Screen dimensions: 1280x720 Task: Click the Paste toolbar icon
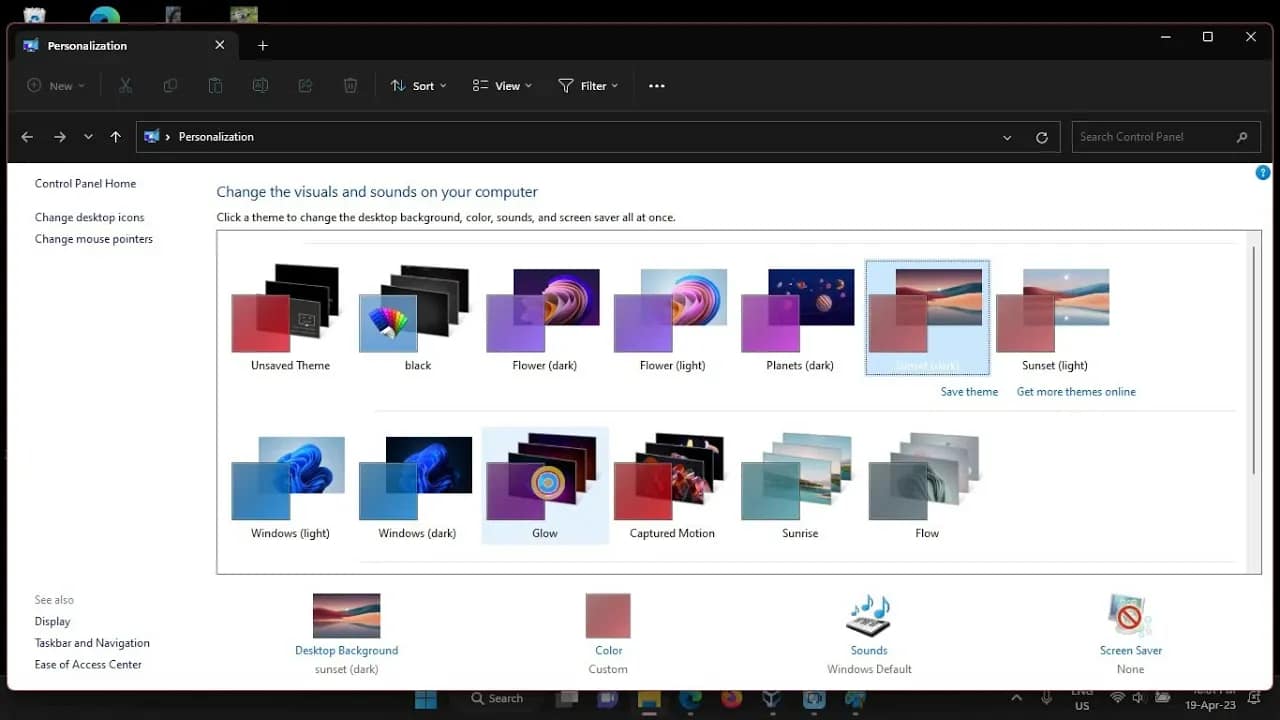click(x=215, y=85)
